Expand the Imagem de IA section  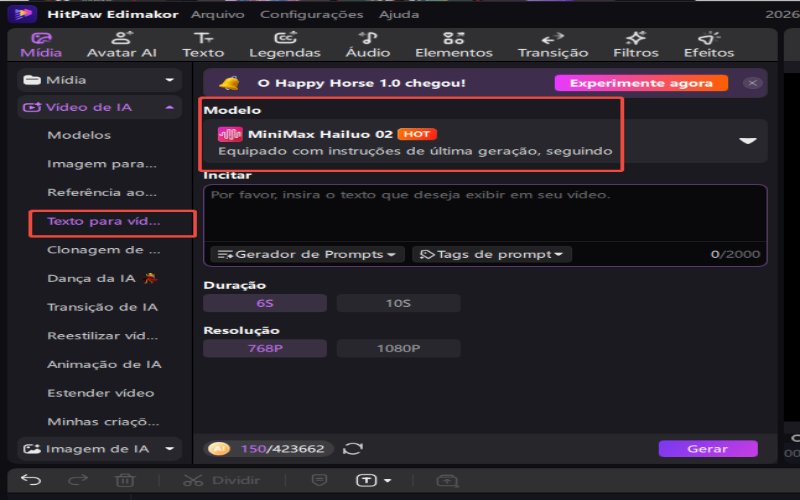coord(99,449)
